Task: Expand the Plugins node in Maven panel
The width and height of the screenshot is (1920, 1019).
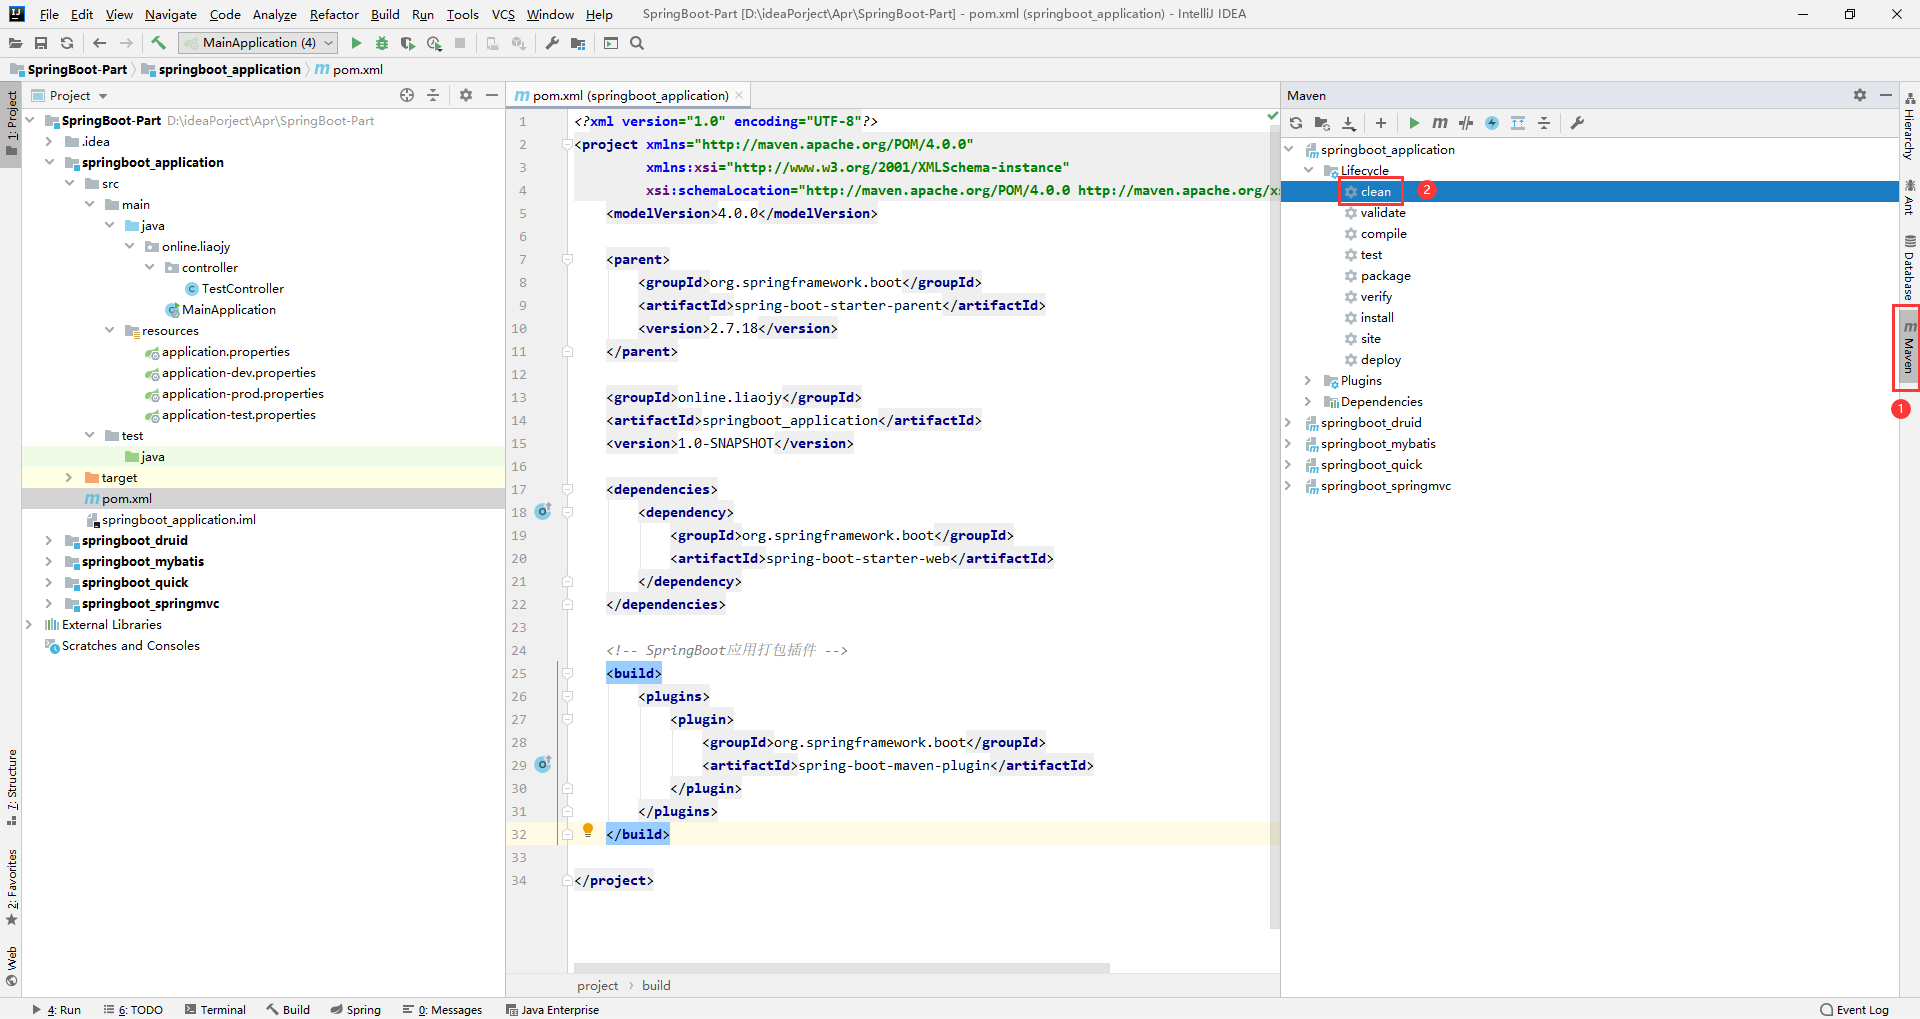Action: click(x=1309, y=381)
